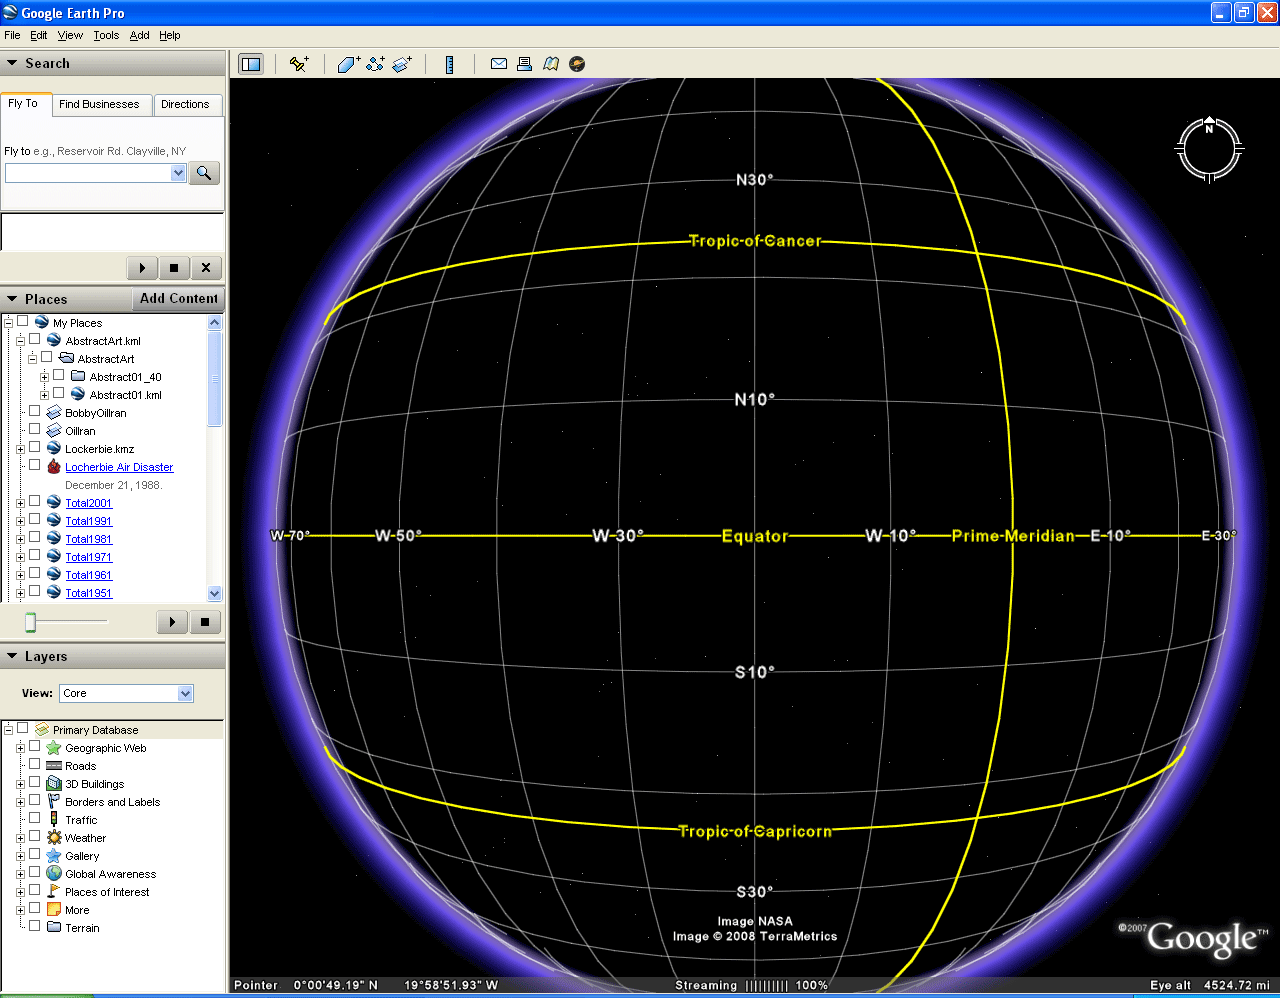Screen dimensions: 1280x998
Task: Open the Fly To address dropdown
Action: [x=179, y=173]
